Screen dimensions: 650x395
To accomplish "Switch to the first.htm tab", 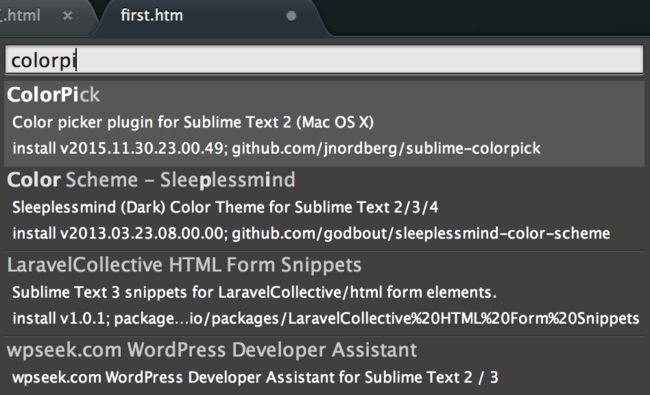I will [x=152, y=16].
